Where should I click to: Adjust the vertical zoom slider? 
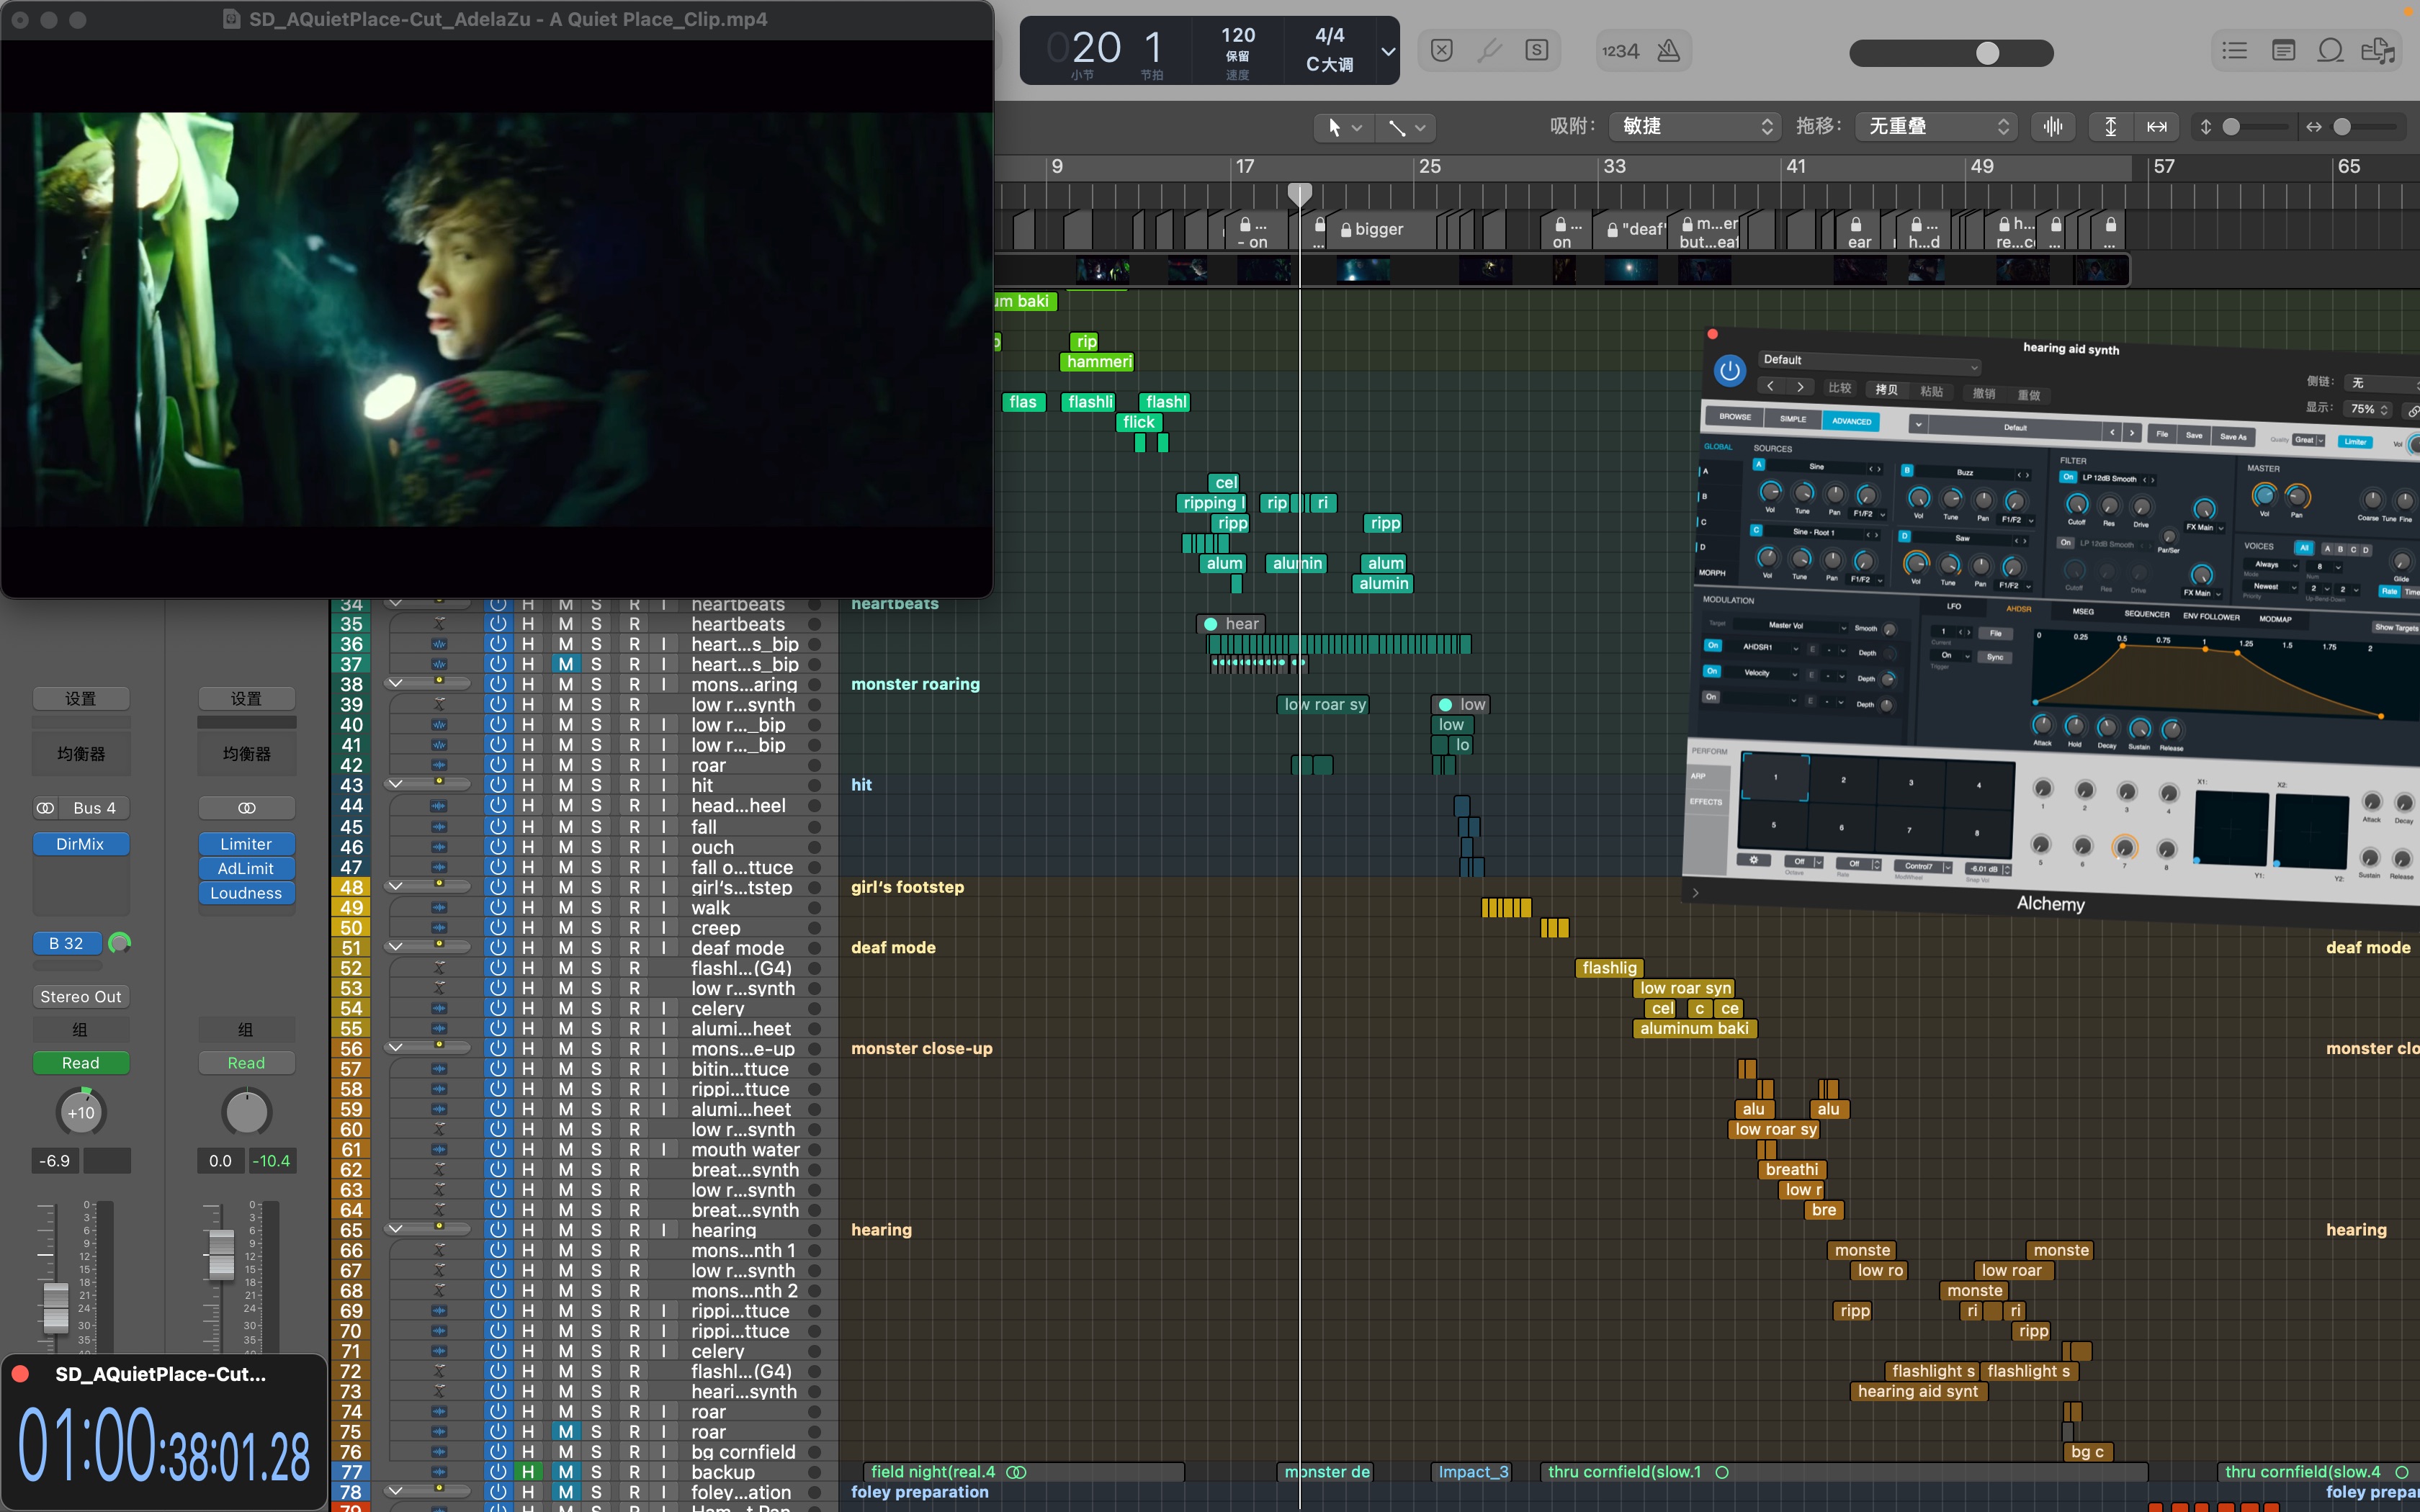[x=2254, y=127]
